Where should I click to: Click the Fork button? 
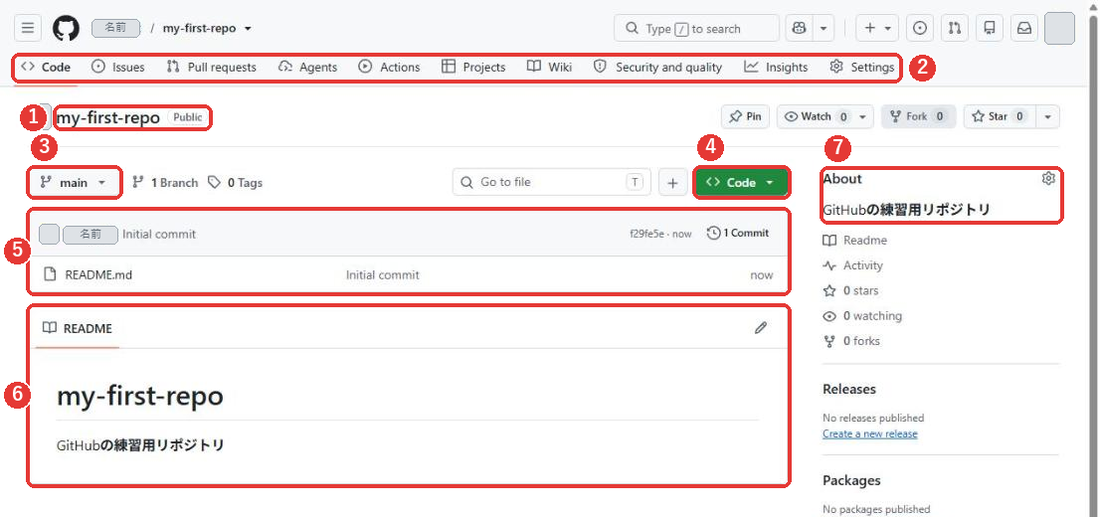click(x=918, y=116)
